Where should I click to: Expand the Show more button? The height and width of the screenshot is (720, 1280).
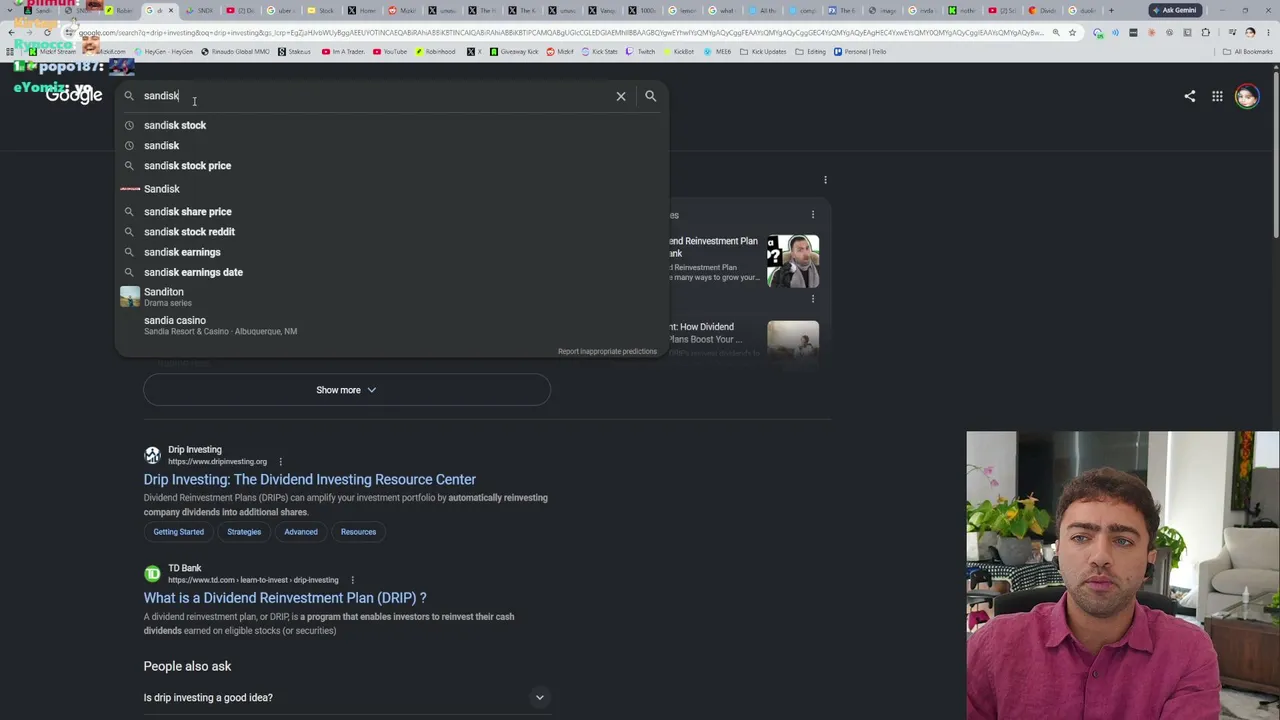point(347,390)
